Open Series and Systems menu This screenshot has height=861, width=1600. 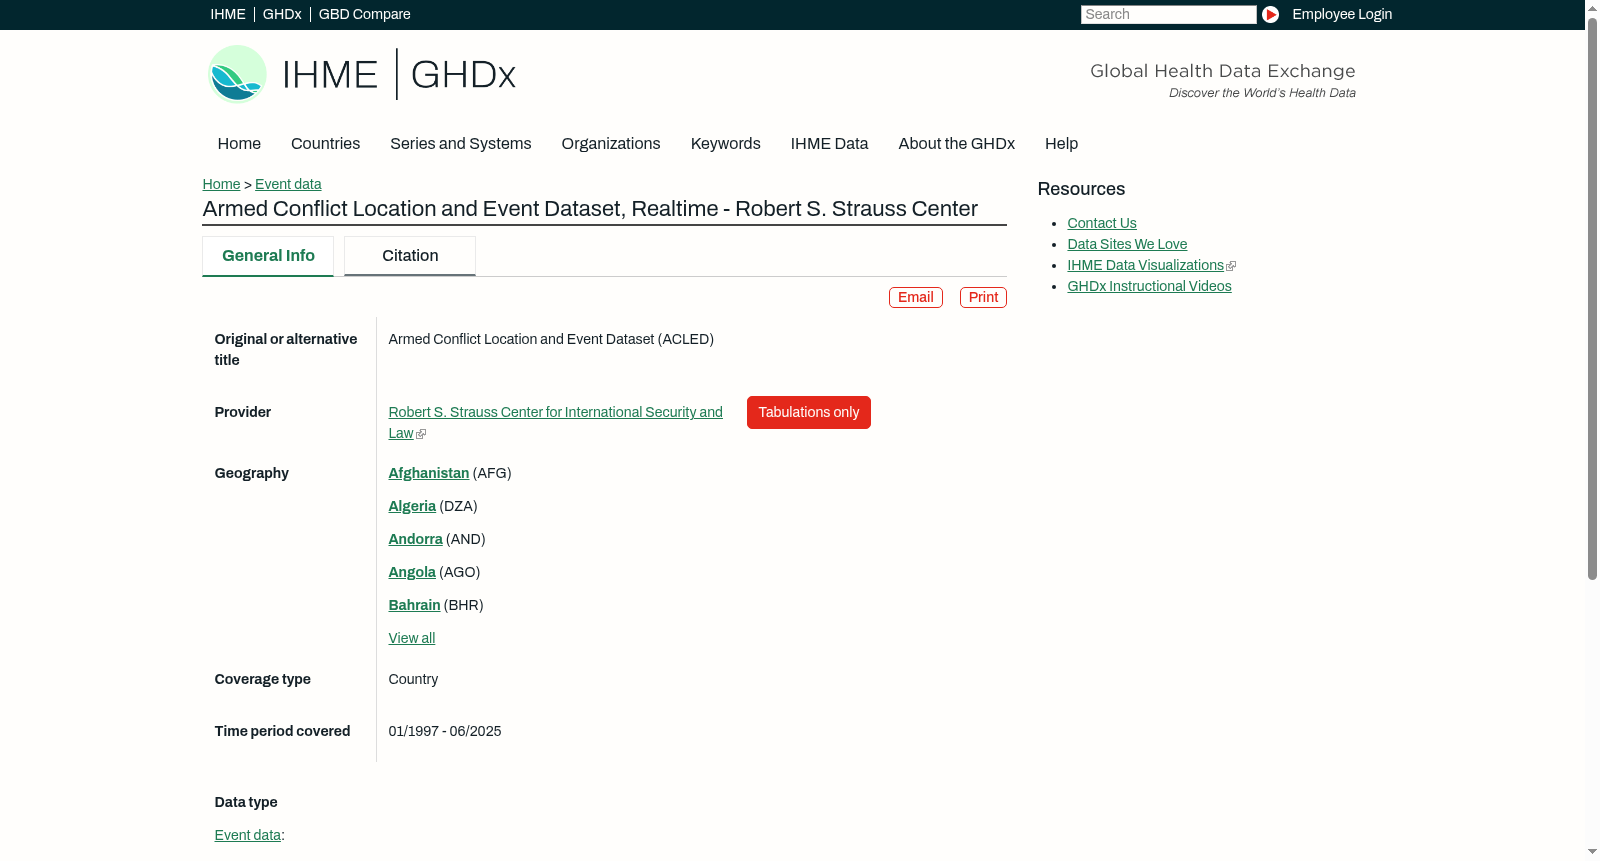pos(461,144)
